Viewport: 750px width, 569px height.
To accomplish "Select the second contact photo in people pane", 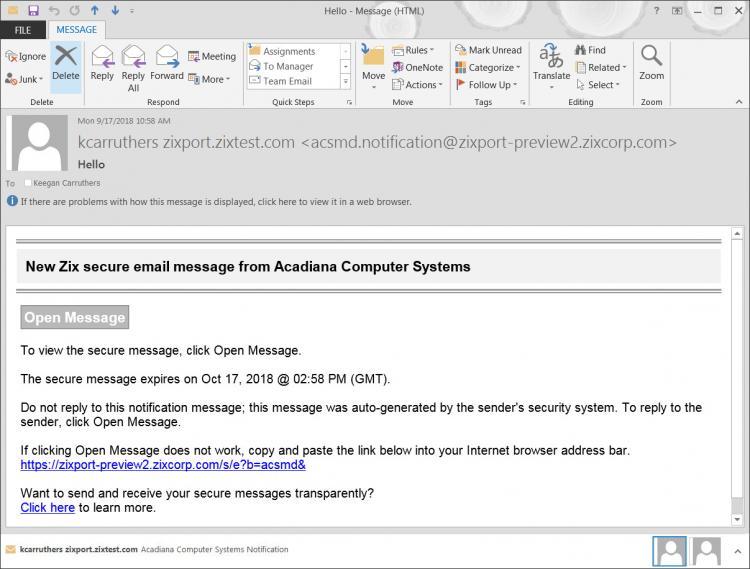I will 706,551.
